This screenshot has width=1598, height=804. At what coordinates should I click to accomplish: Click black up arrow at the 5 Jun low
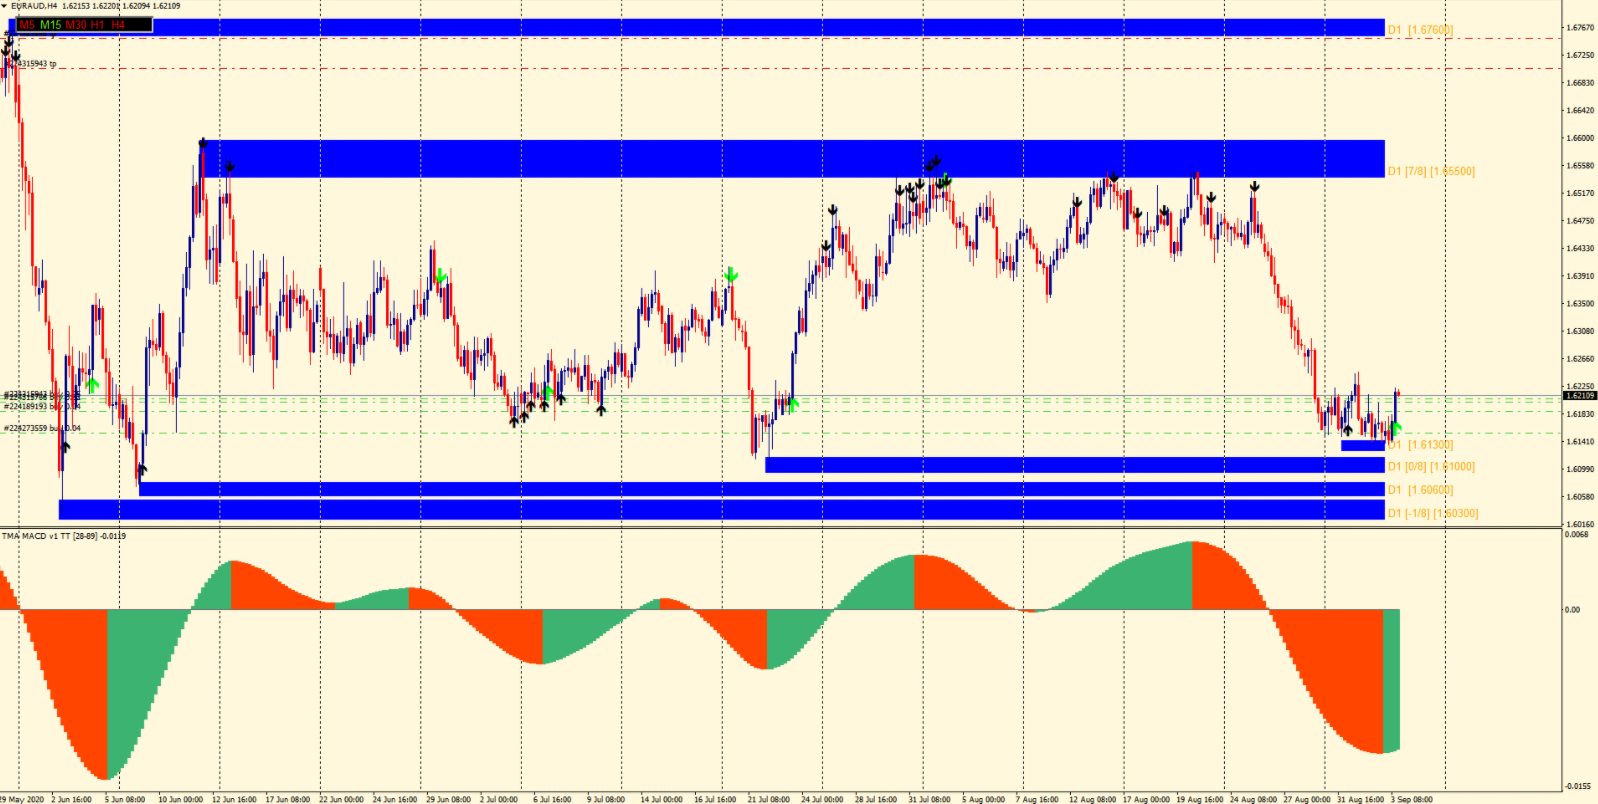point(142,469)
